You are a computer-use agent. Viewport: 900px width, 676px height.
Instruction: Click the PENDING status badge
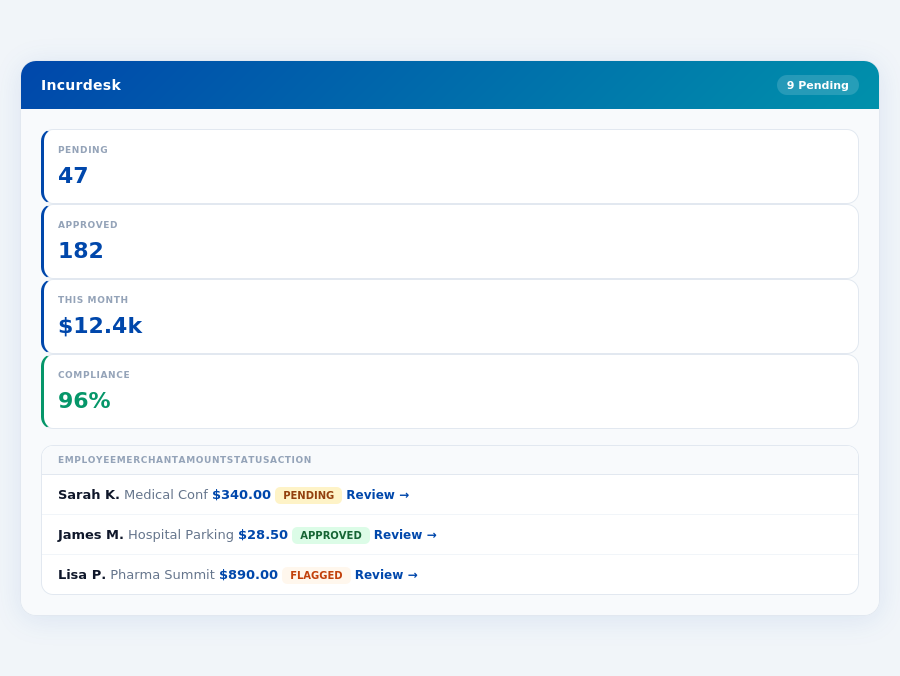pos(308,494)
